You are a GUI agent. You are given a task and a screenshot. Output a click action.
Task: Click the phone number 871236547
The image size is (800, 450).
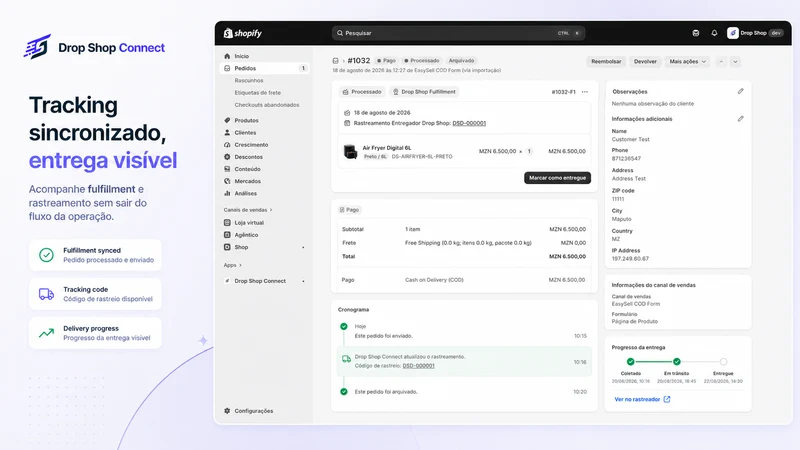coord(626,159)
